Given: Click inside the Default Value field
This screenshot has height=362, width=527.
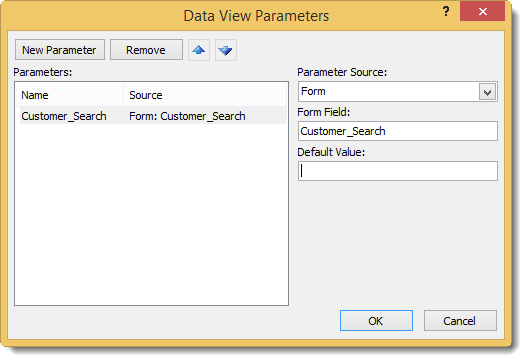Looking at the screenshot, I should [x=398, y=171].
